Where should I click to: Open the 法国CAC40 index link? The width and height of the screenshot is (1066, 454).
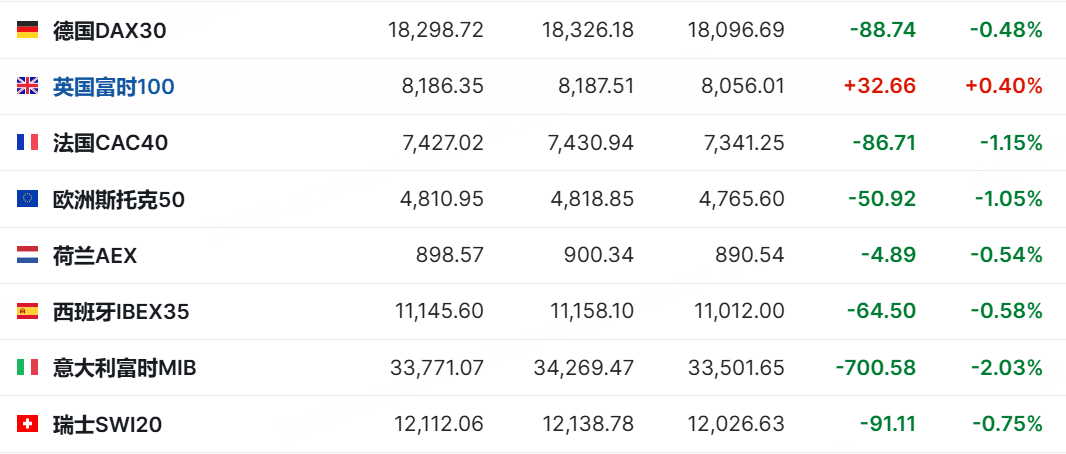pyautogui.click(x=110, y=143)
